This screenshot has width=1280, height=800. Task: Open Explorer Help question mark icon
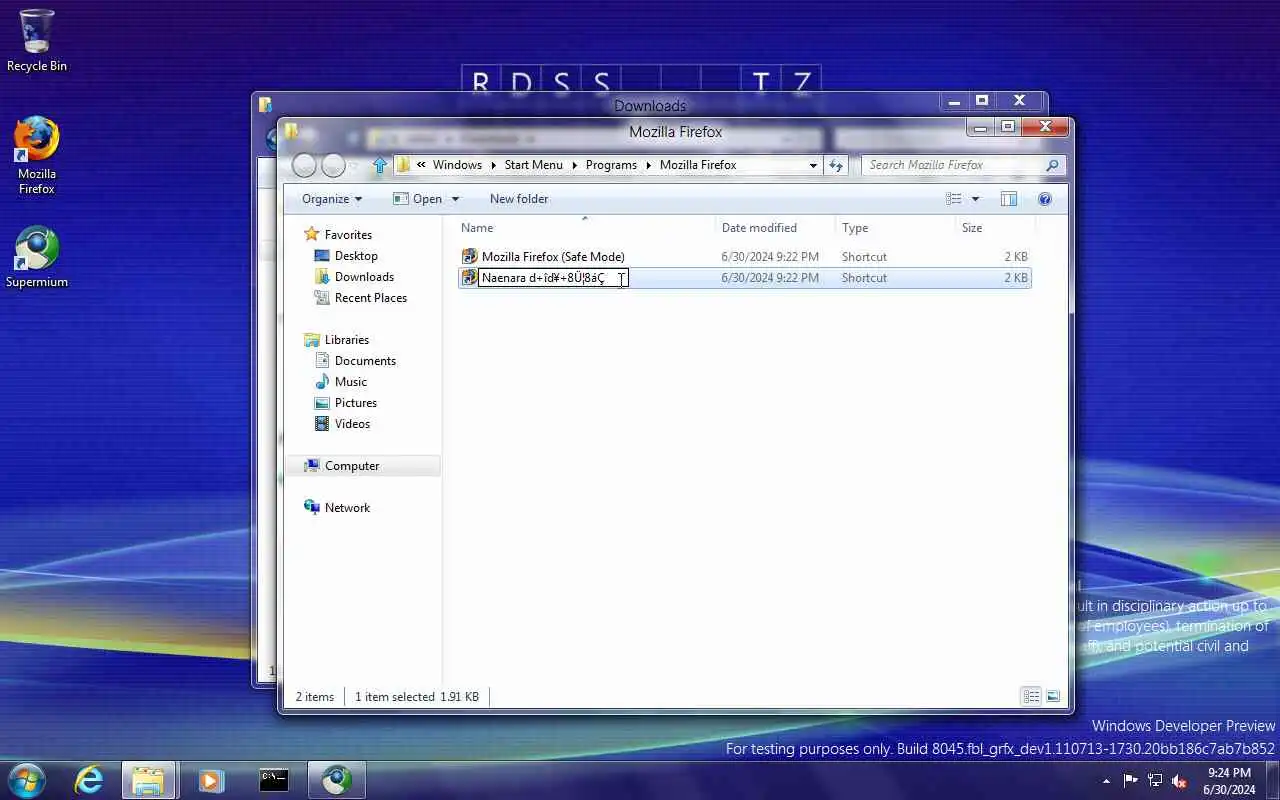click(x=1045, y=199)
